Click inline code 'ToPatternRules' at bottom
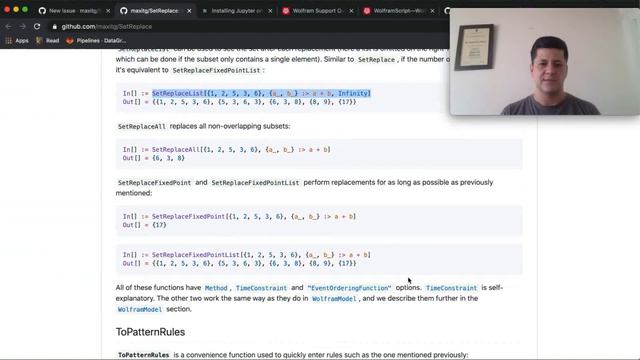640x360 pixels. coord(143,355)
